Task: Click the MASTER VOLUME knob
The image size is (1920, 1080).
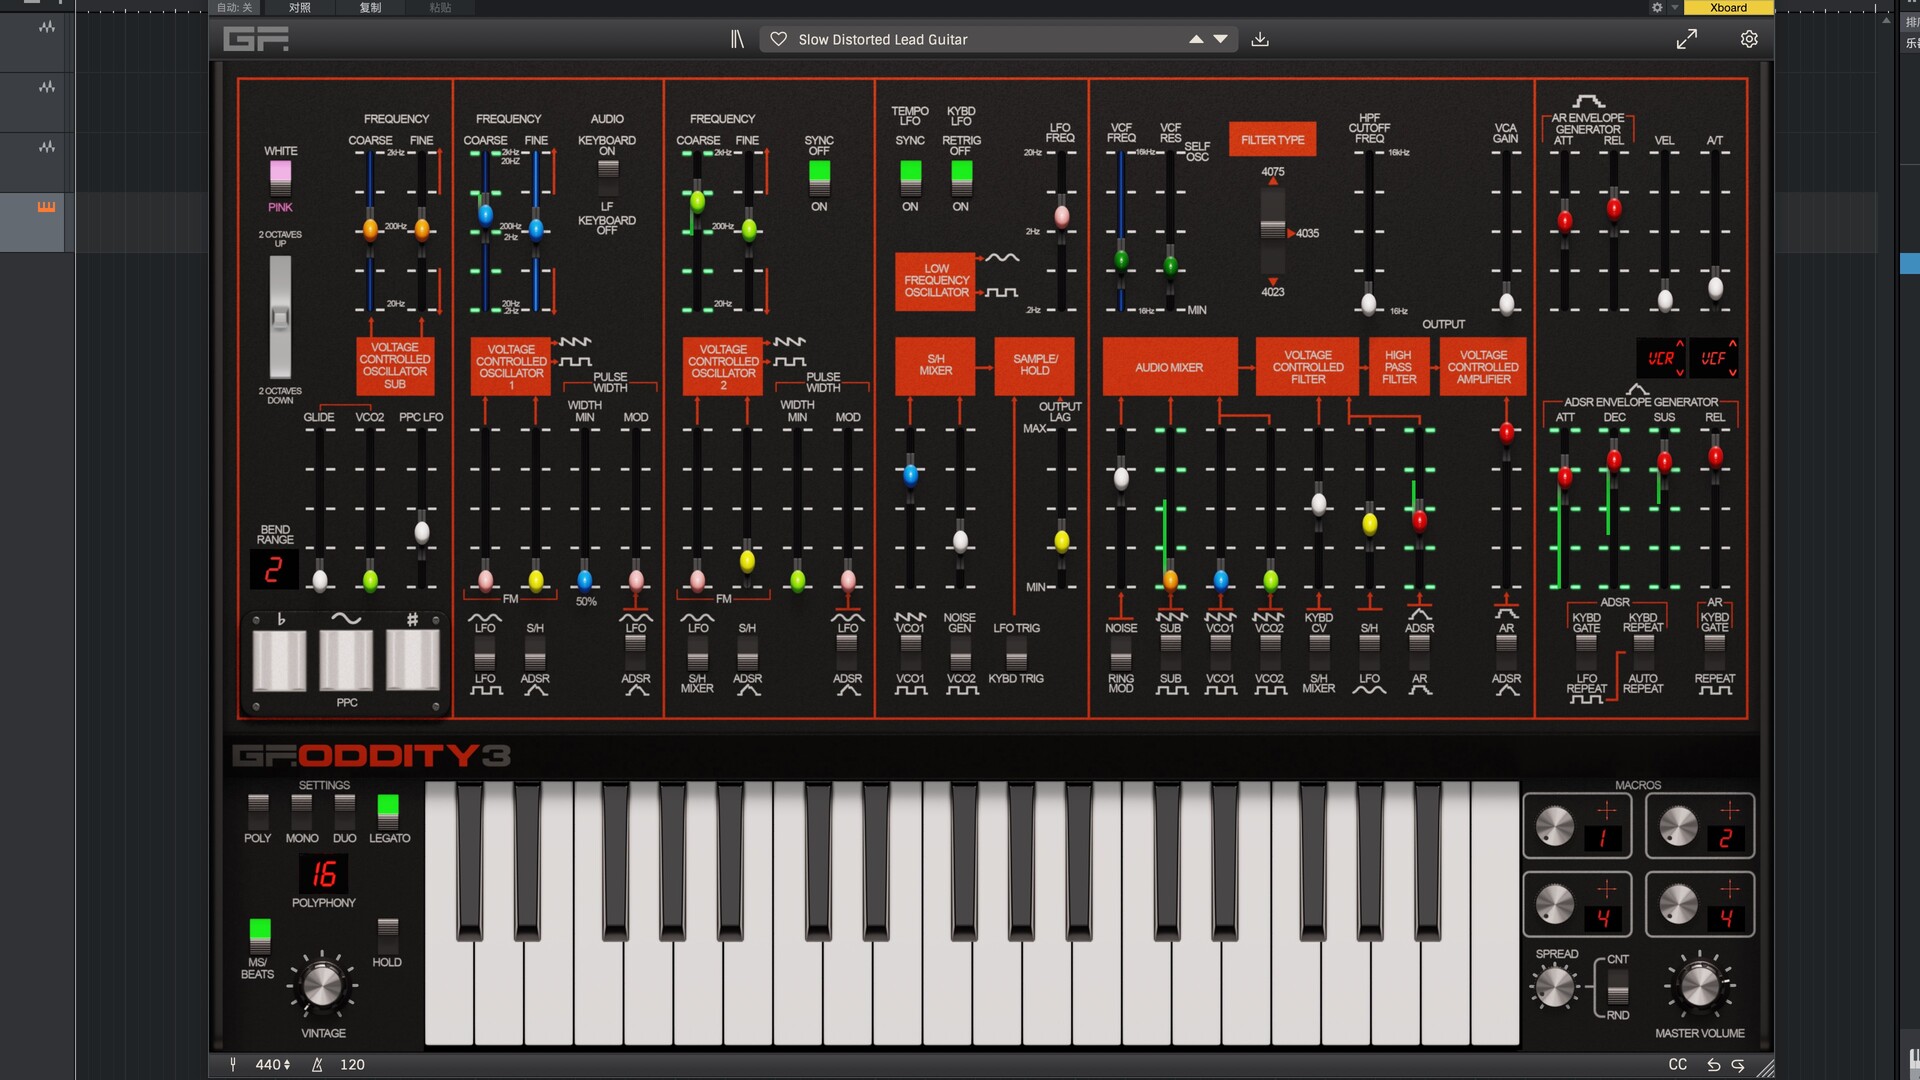Action: coord(1700,987)
